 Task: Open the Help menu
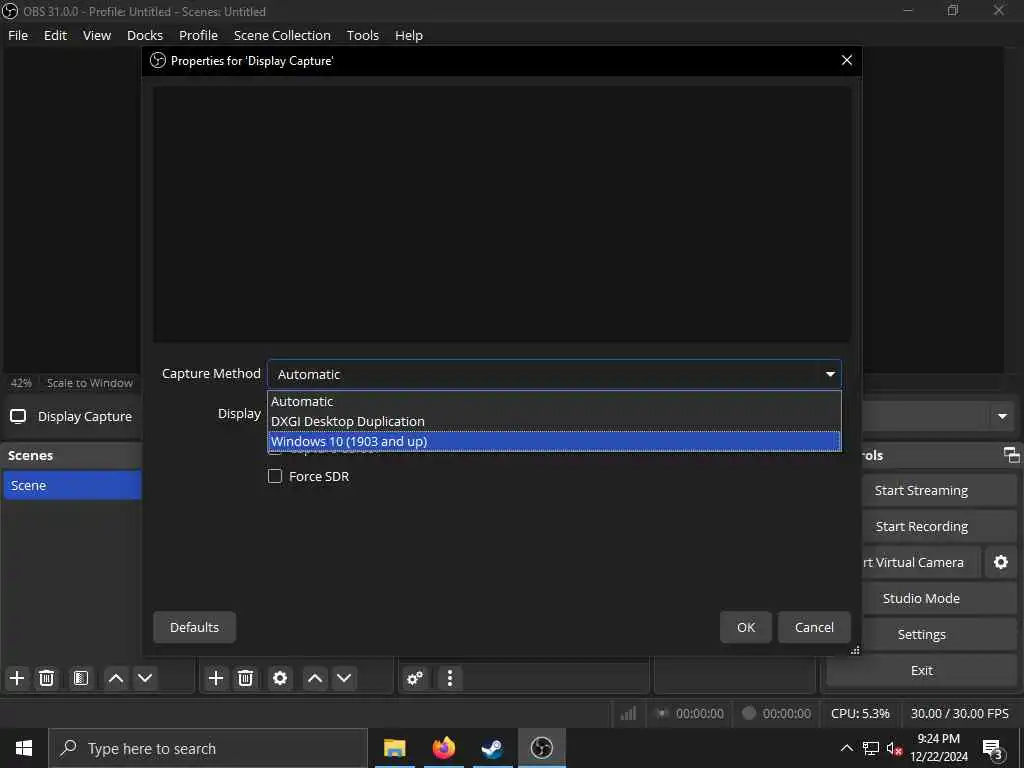[409, 35]
